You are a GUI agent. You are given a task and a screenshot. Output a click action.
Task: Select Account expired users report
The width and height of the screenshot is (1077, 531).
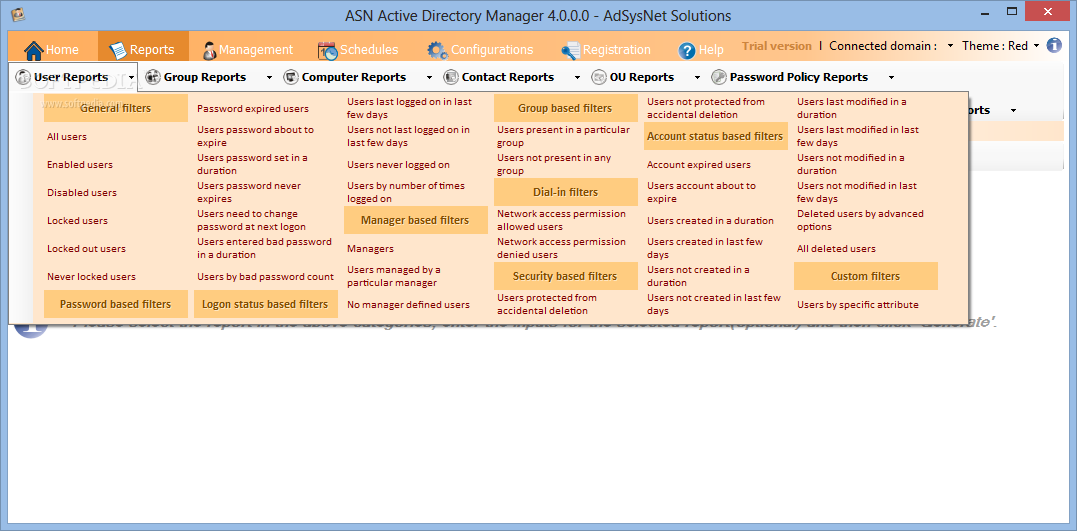coord(699,165)
